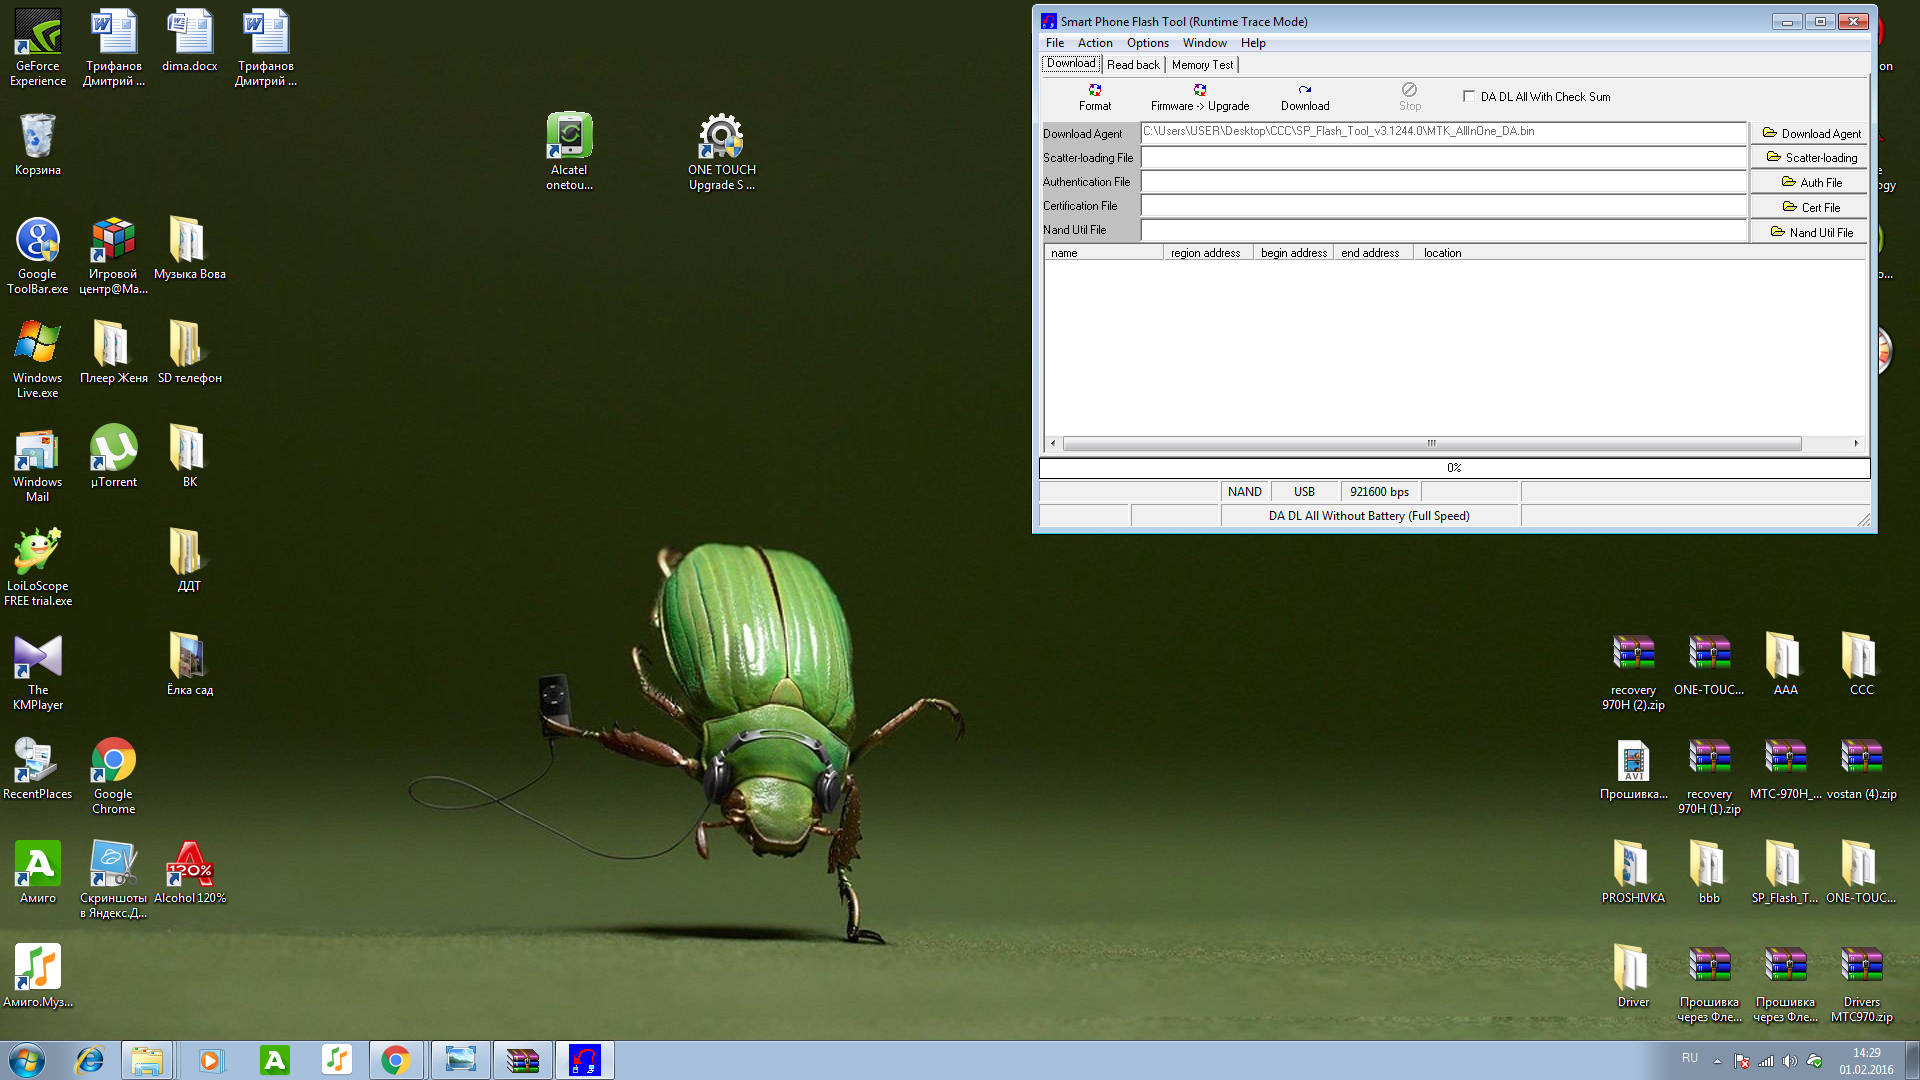Image resolution: width=1920 pixels, height=1080 pixels.
Task: Click the Format toolbar icon
Action: click(x=1094, y=96)
